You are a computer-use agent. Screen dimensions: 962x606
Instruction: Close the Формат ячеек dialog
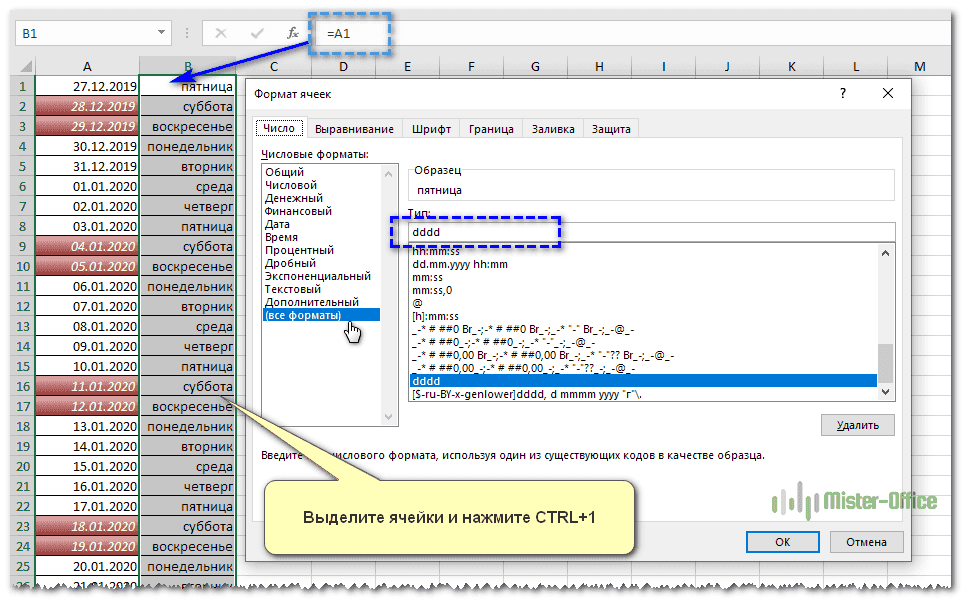pyautogui.click(x=887, y=93)
